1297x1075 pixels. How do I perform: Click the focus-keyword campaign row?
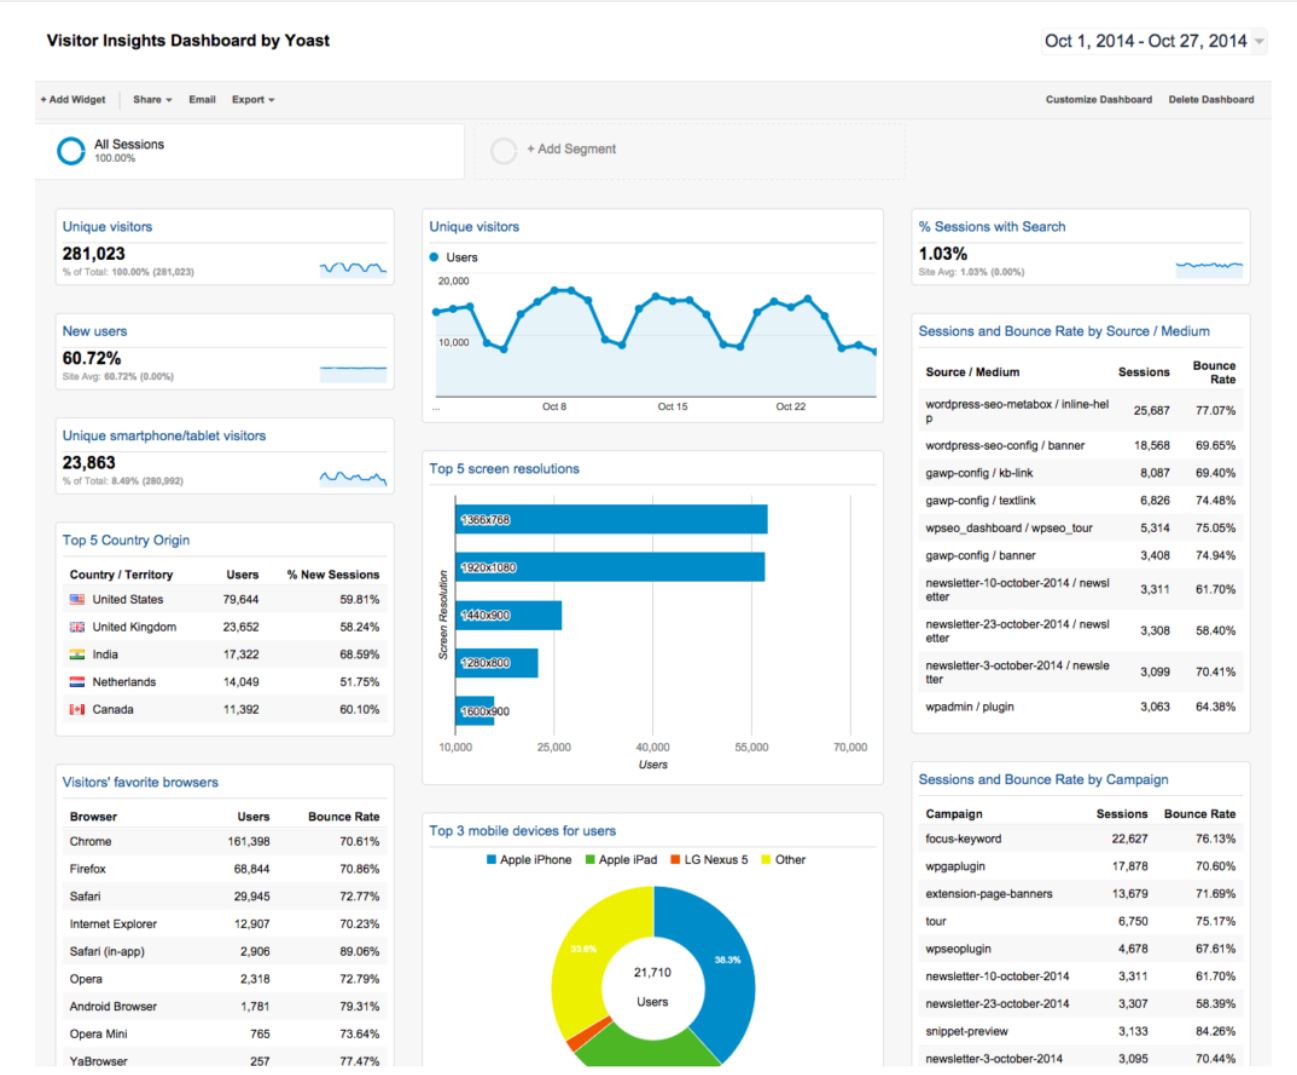coord(1080,839)
